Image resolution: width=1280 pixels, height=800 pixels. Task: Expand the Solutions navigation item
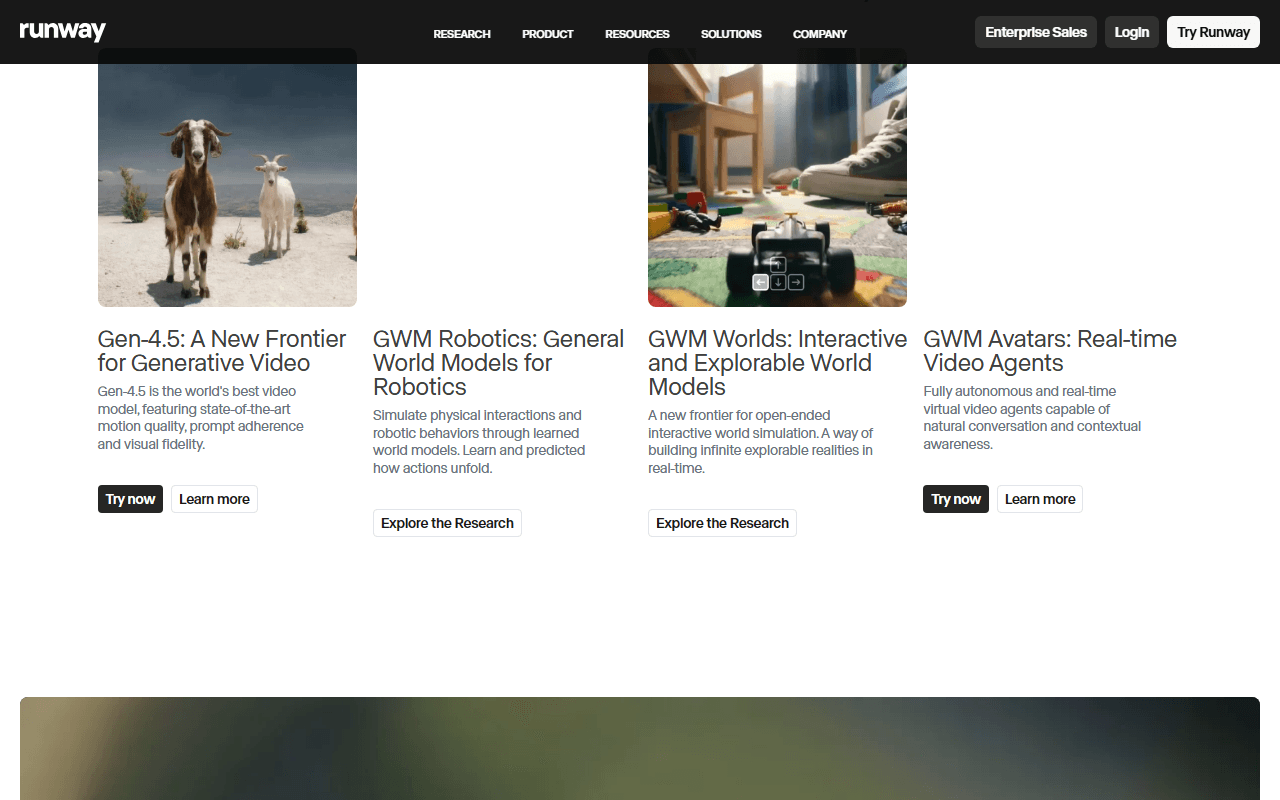731,34
